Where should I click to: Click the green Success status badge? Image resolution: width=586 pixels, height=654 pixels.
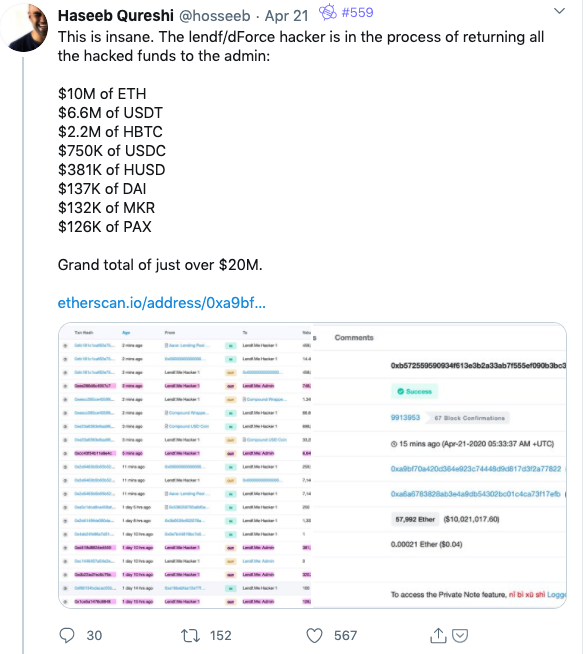coord(414,391)
